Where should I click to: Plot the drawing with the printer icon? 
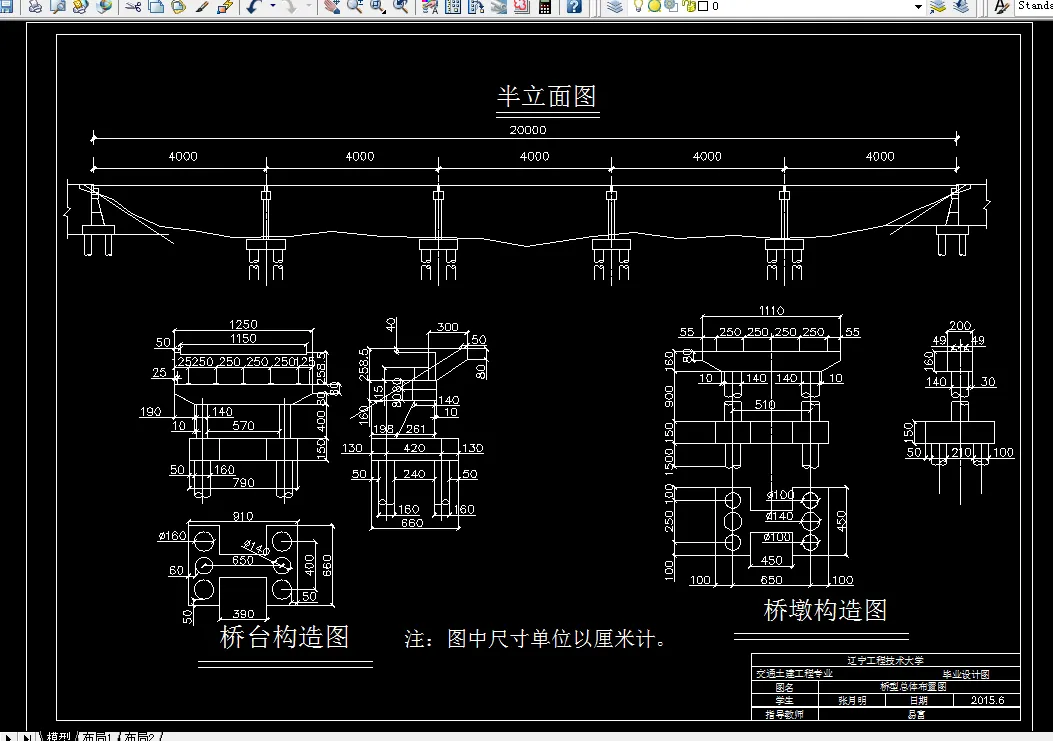[x=35, y=8]
